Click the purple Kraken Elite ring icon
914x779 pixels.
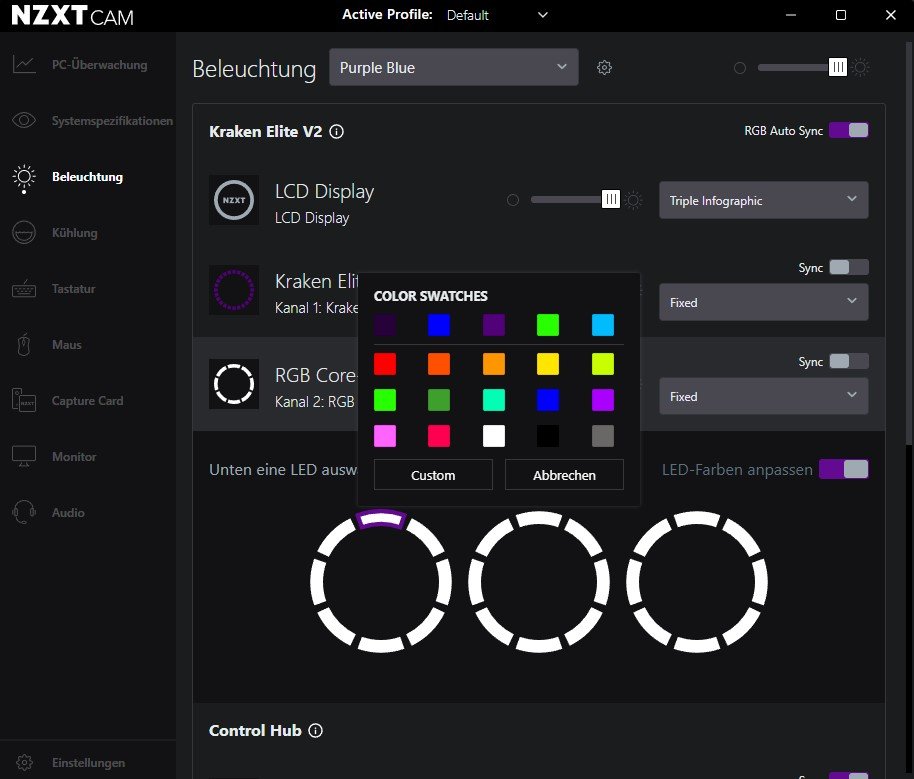pyautogui.click(x=234, y=290)
